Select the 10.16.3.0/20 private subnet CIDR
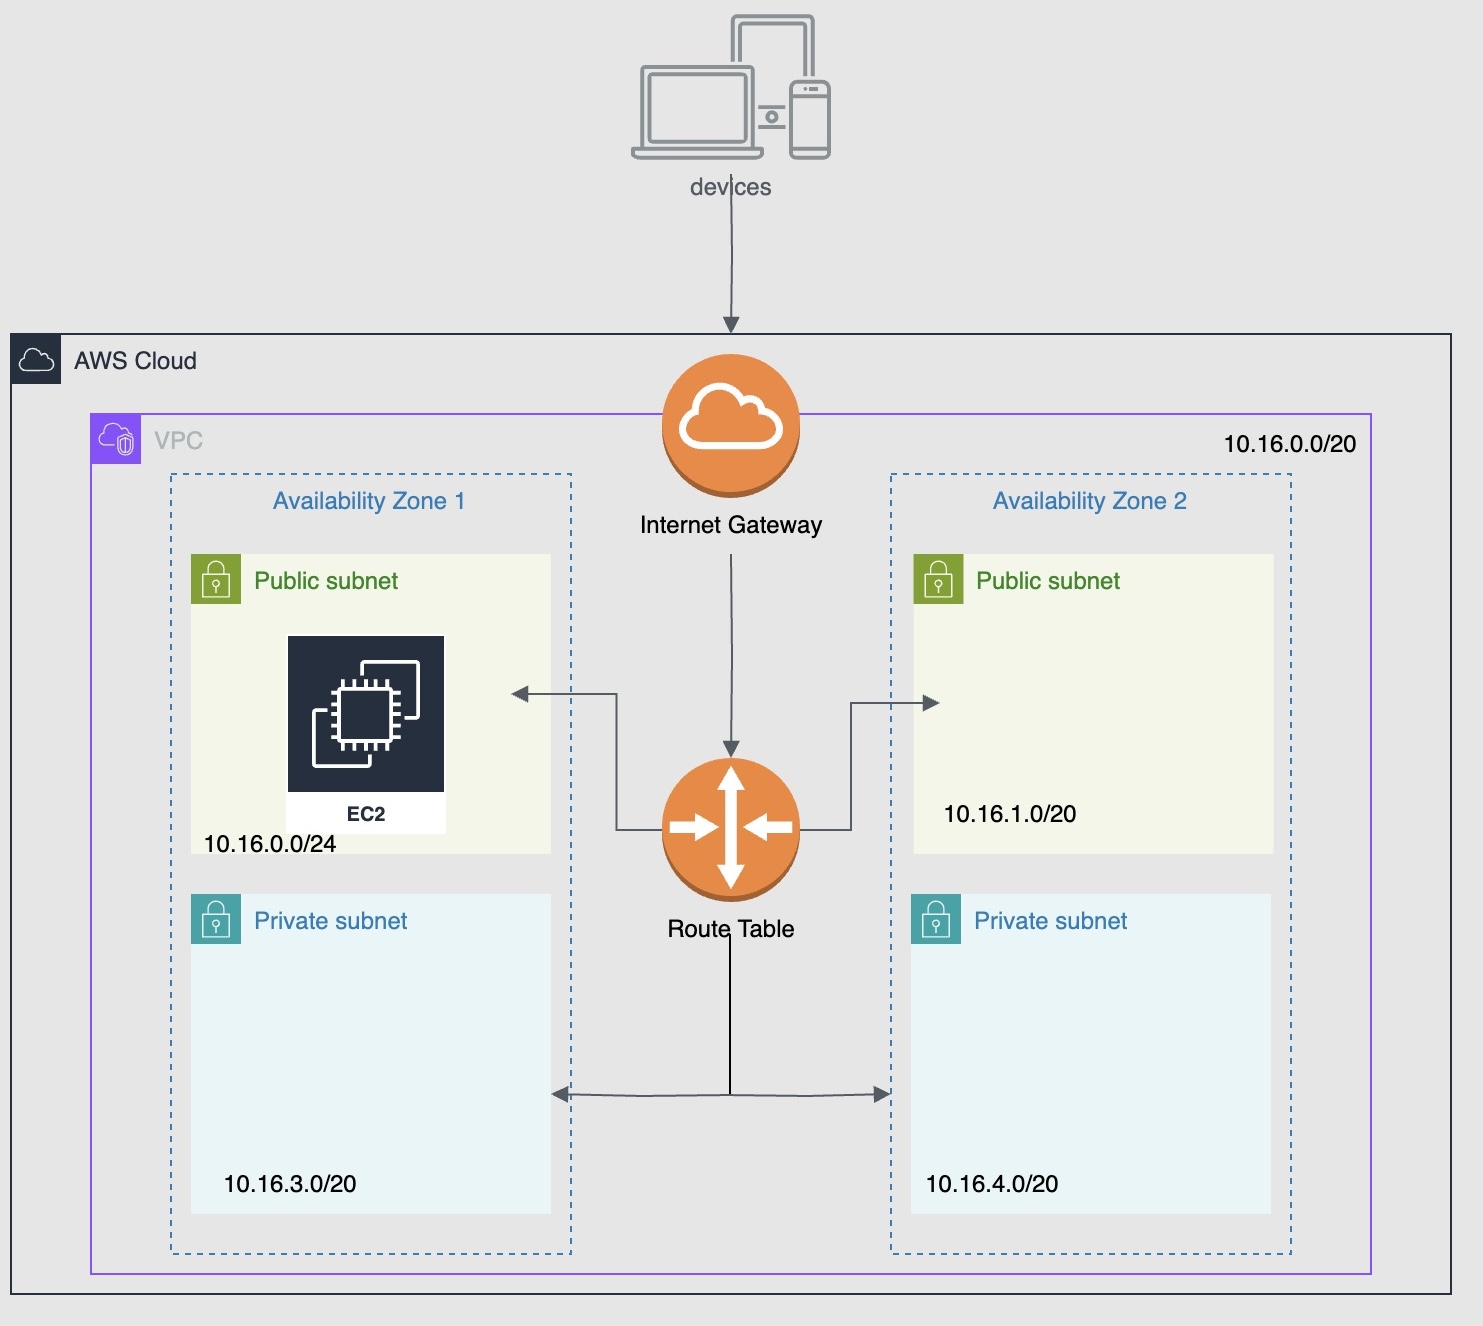 point(290,1184)
